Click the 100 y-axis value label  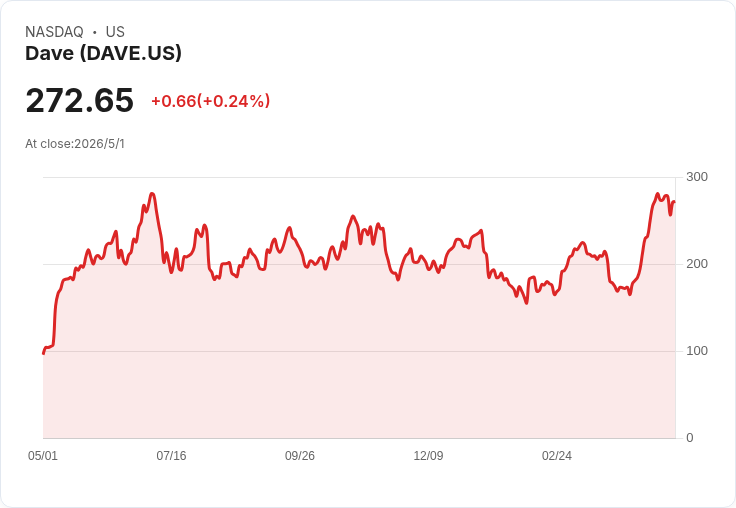(697, 351)
